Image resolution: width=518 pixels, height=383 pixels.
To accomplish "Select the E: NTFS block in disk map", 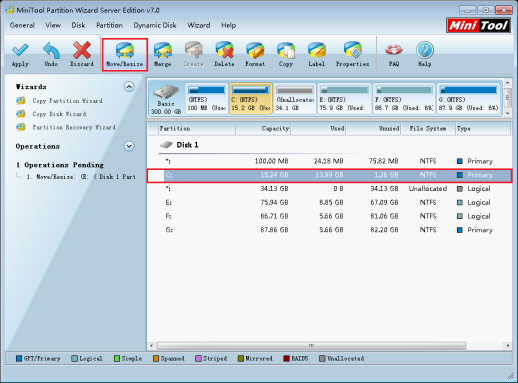I will click(x=344, y=99).
